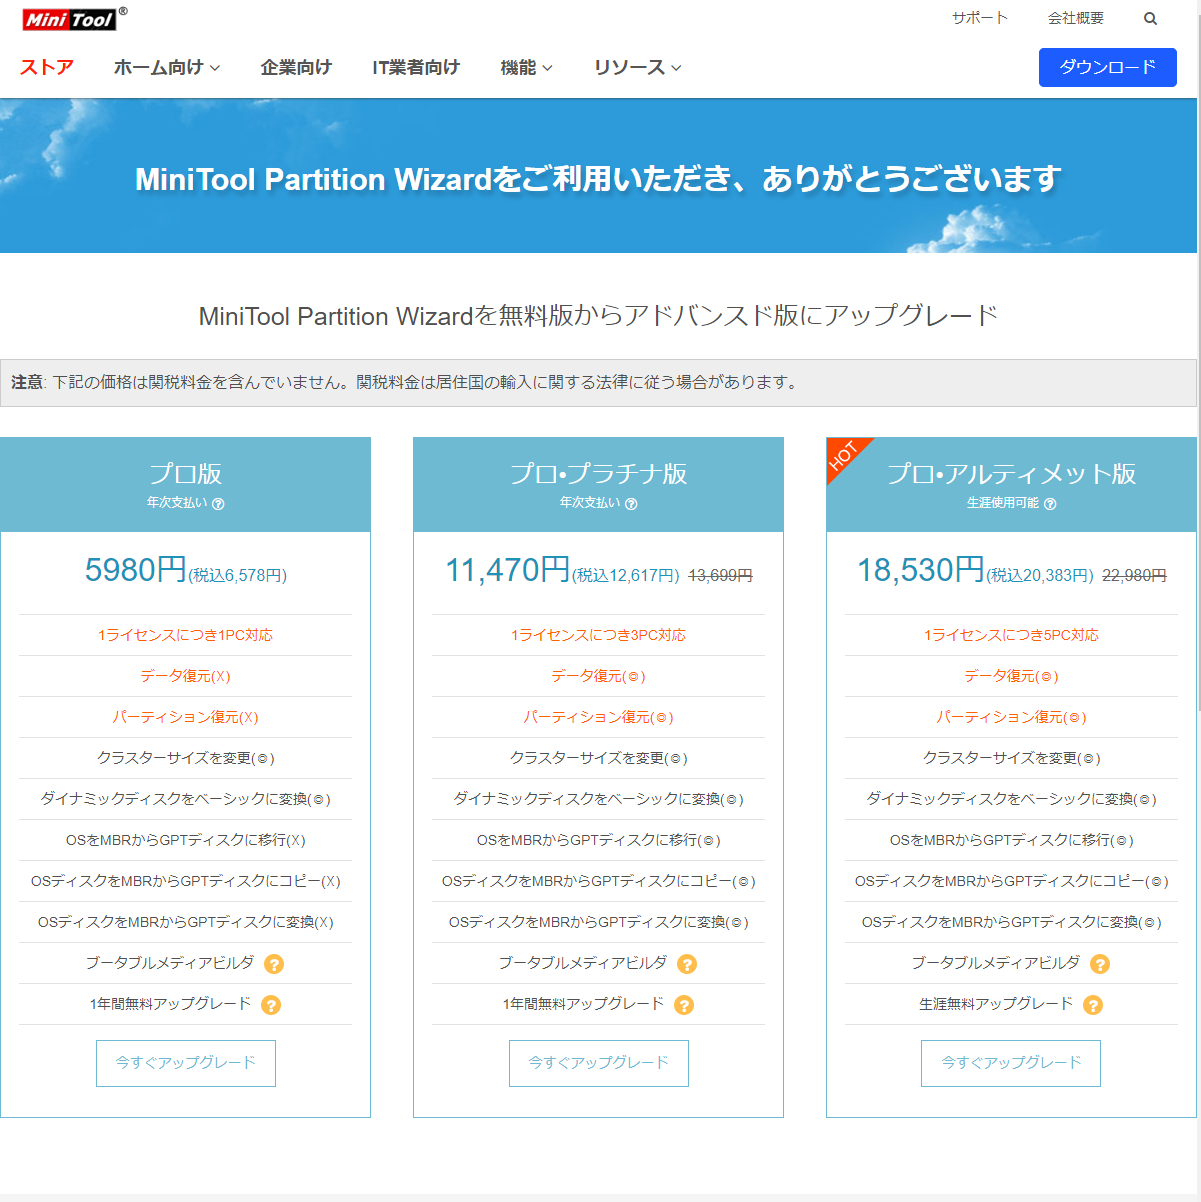Expand the ホーム向け dropdown menu

pyautogui.click(x=167, y=67)
